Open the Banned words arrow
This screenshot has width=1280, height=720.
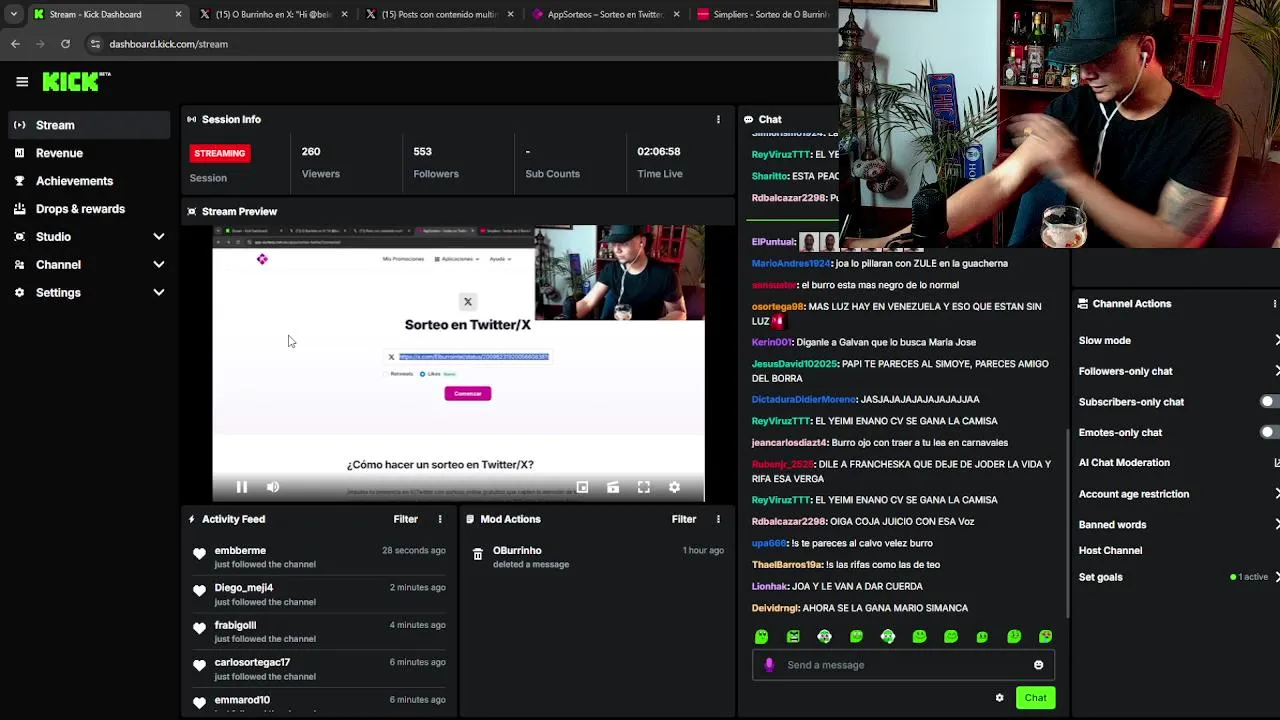click(x=1276, y=525)
